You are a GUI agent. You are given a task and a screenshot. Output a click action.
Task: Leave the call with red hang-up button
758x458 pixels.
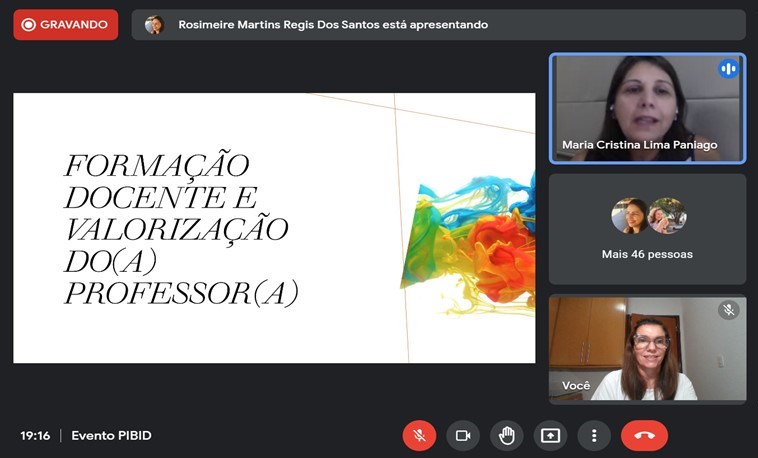[644, 436]
